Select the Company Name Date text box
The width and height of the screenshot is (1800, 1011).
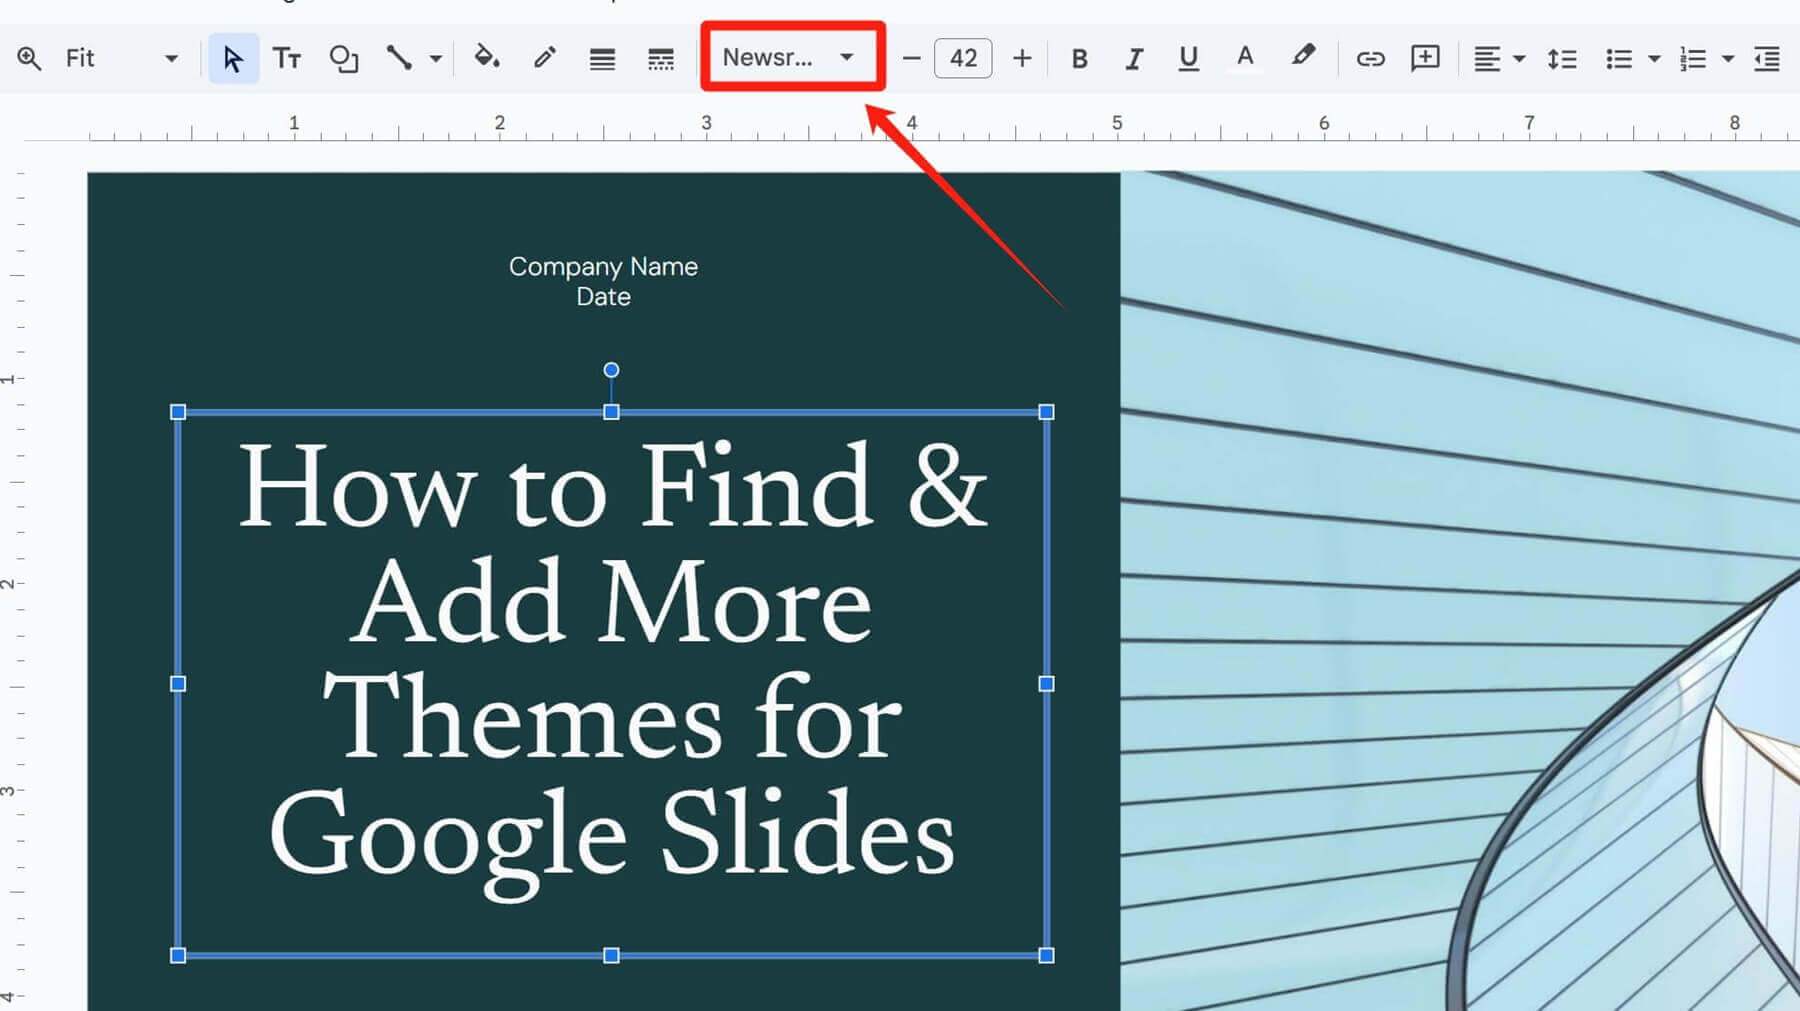tap(603, 281)
